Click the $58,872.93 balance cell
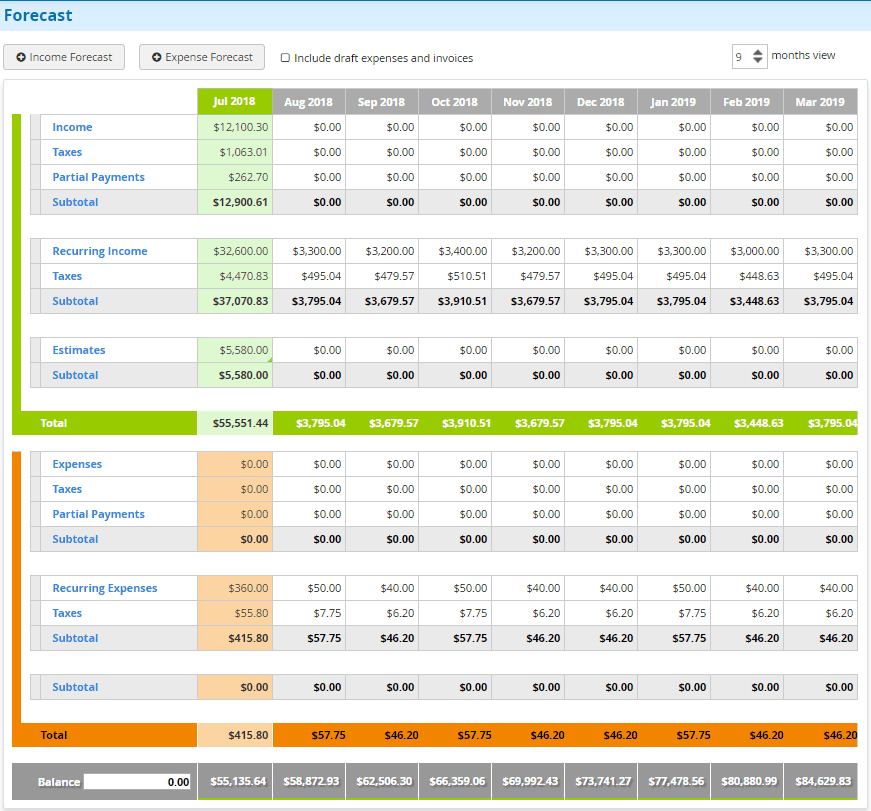 click(309, 782)
